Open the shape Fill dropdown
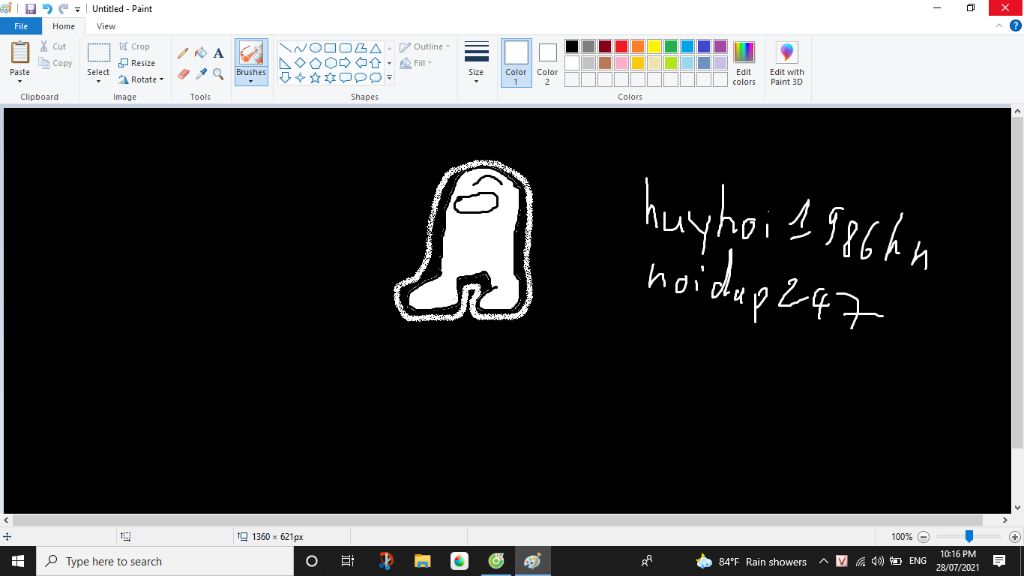This screenshot has width=1024, height=576. point(416,63)
